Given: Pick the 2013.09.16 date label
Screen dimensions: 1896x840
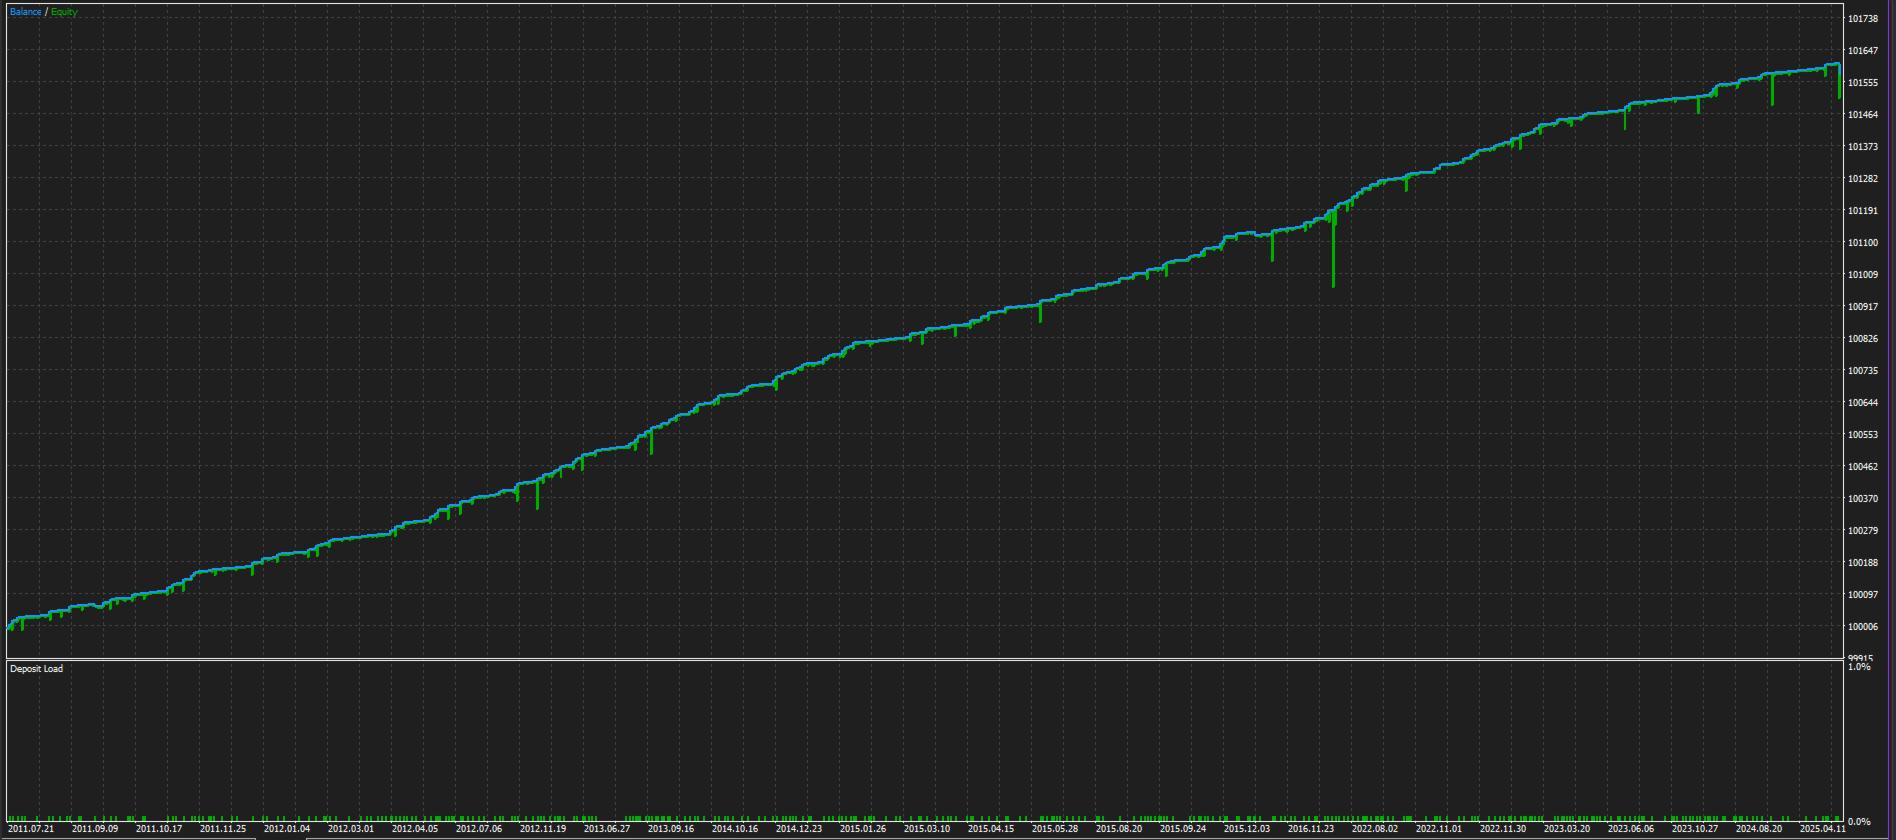Looking at the screenshot, I should 671,829.
